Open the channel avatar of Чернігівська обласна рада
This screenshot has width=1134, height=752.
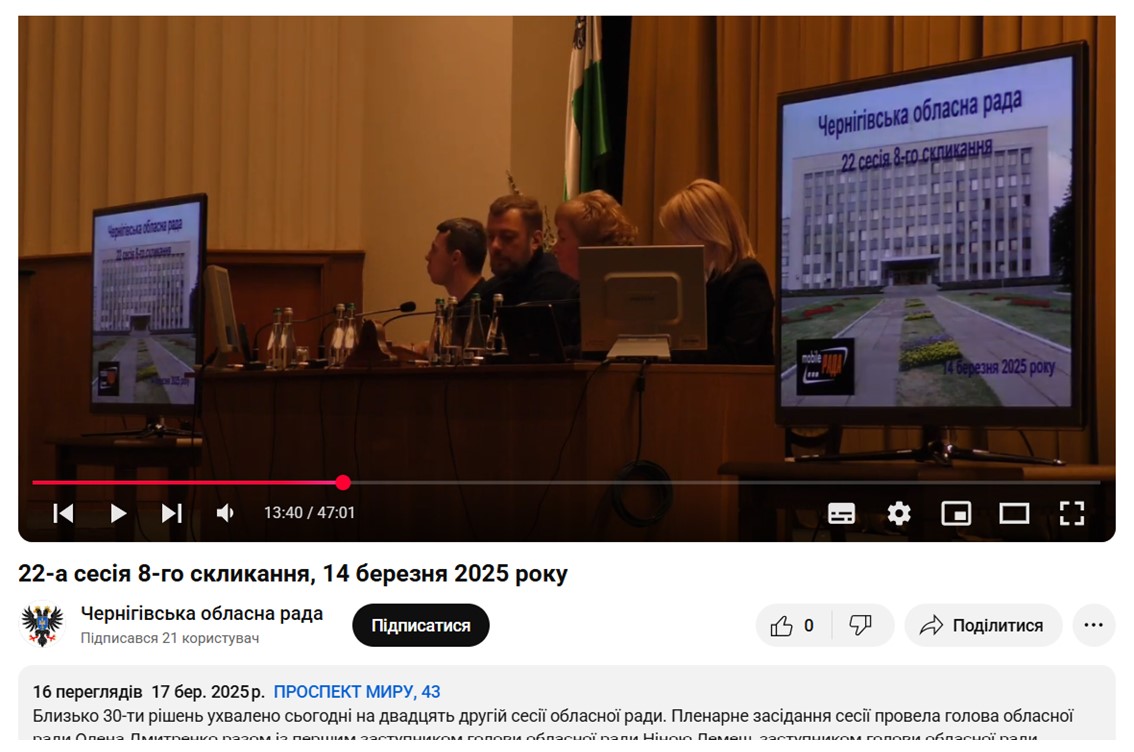[x=42, y=625]
